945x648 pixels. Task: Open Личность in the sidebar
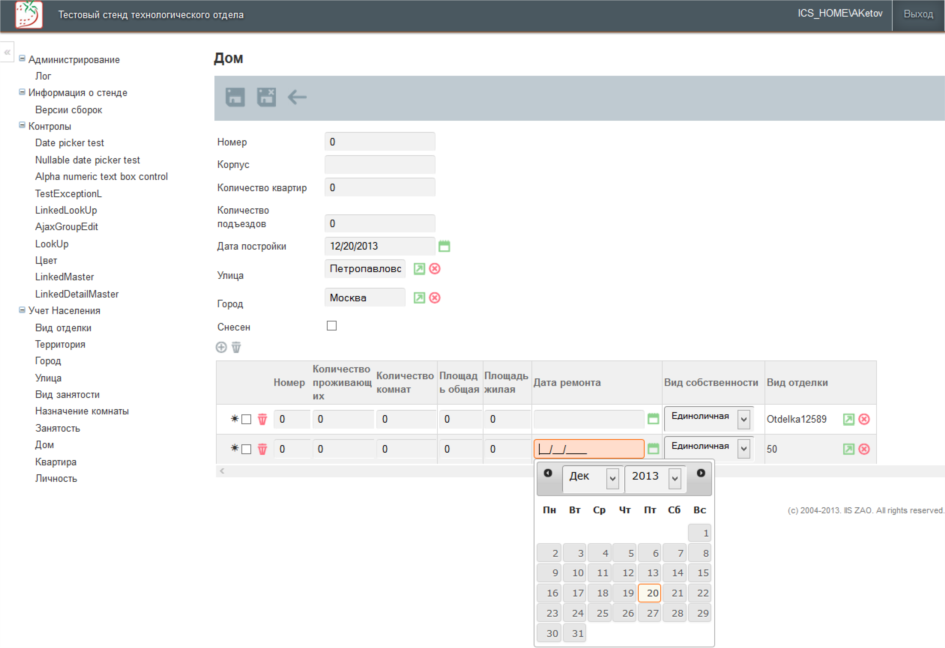pyautogui.click(x=56, y=479)
